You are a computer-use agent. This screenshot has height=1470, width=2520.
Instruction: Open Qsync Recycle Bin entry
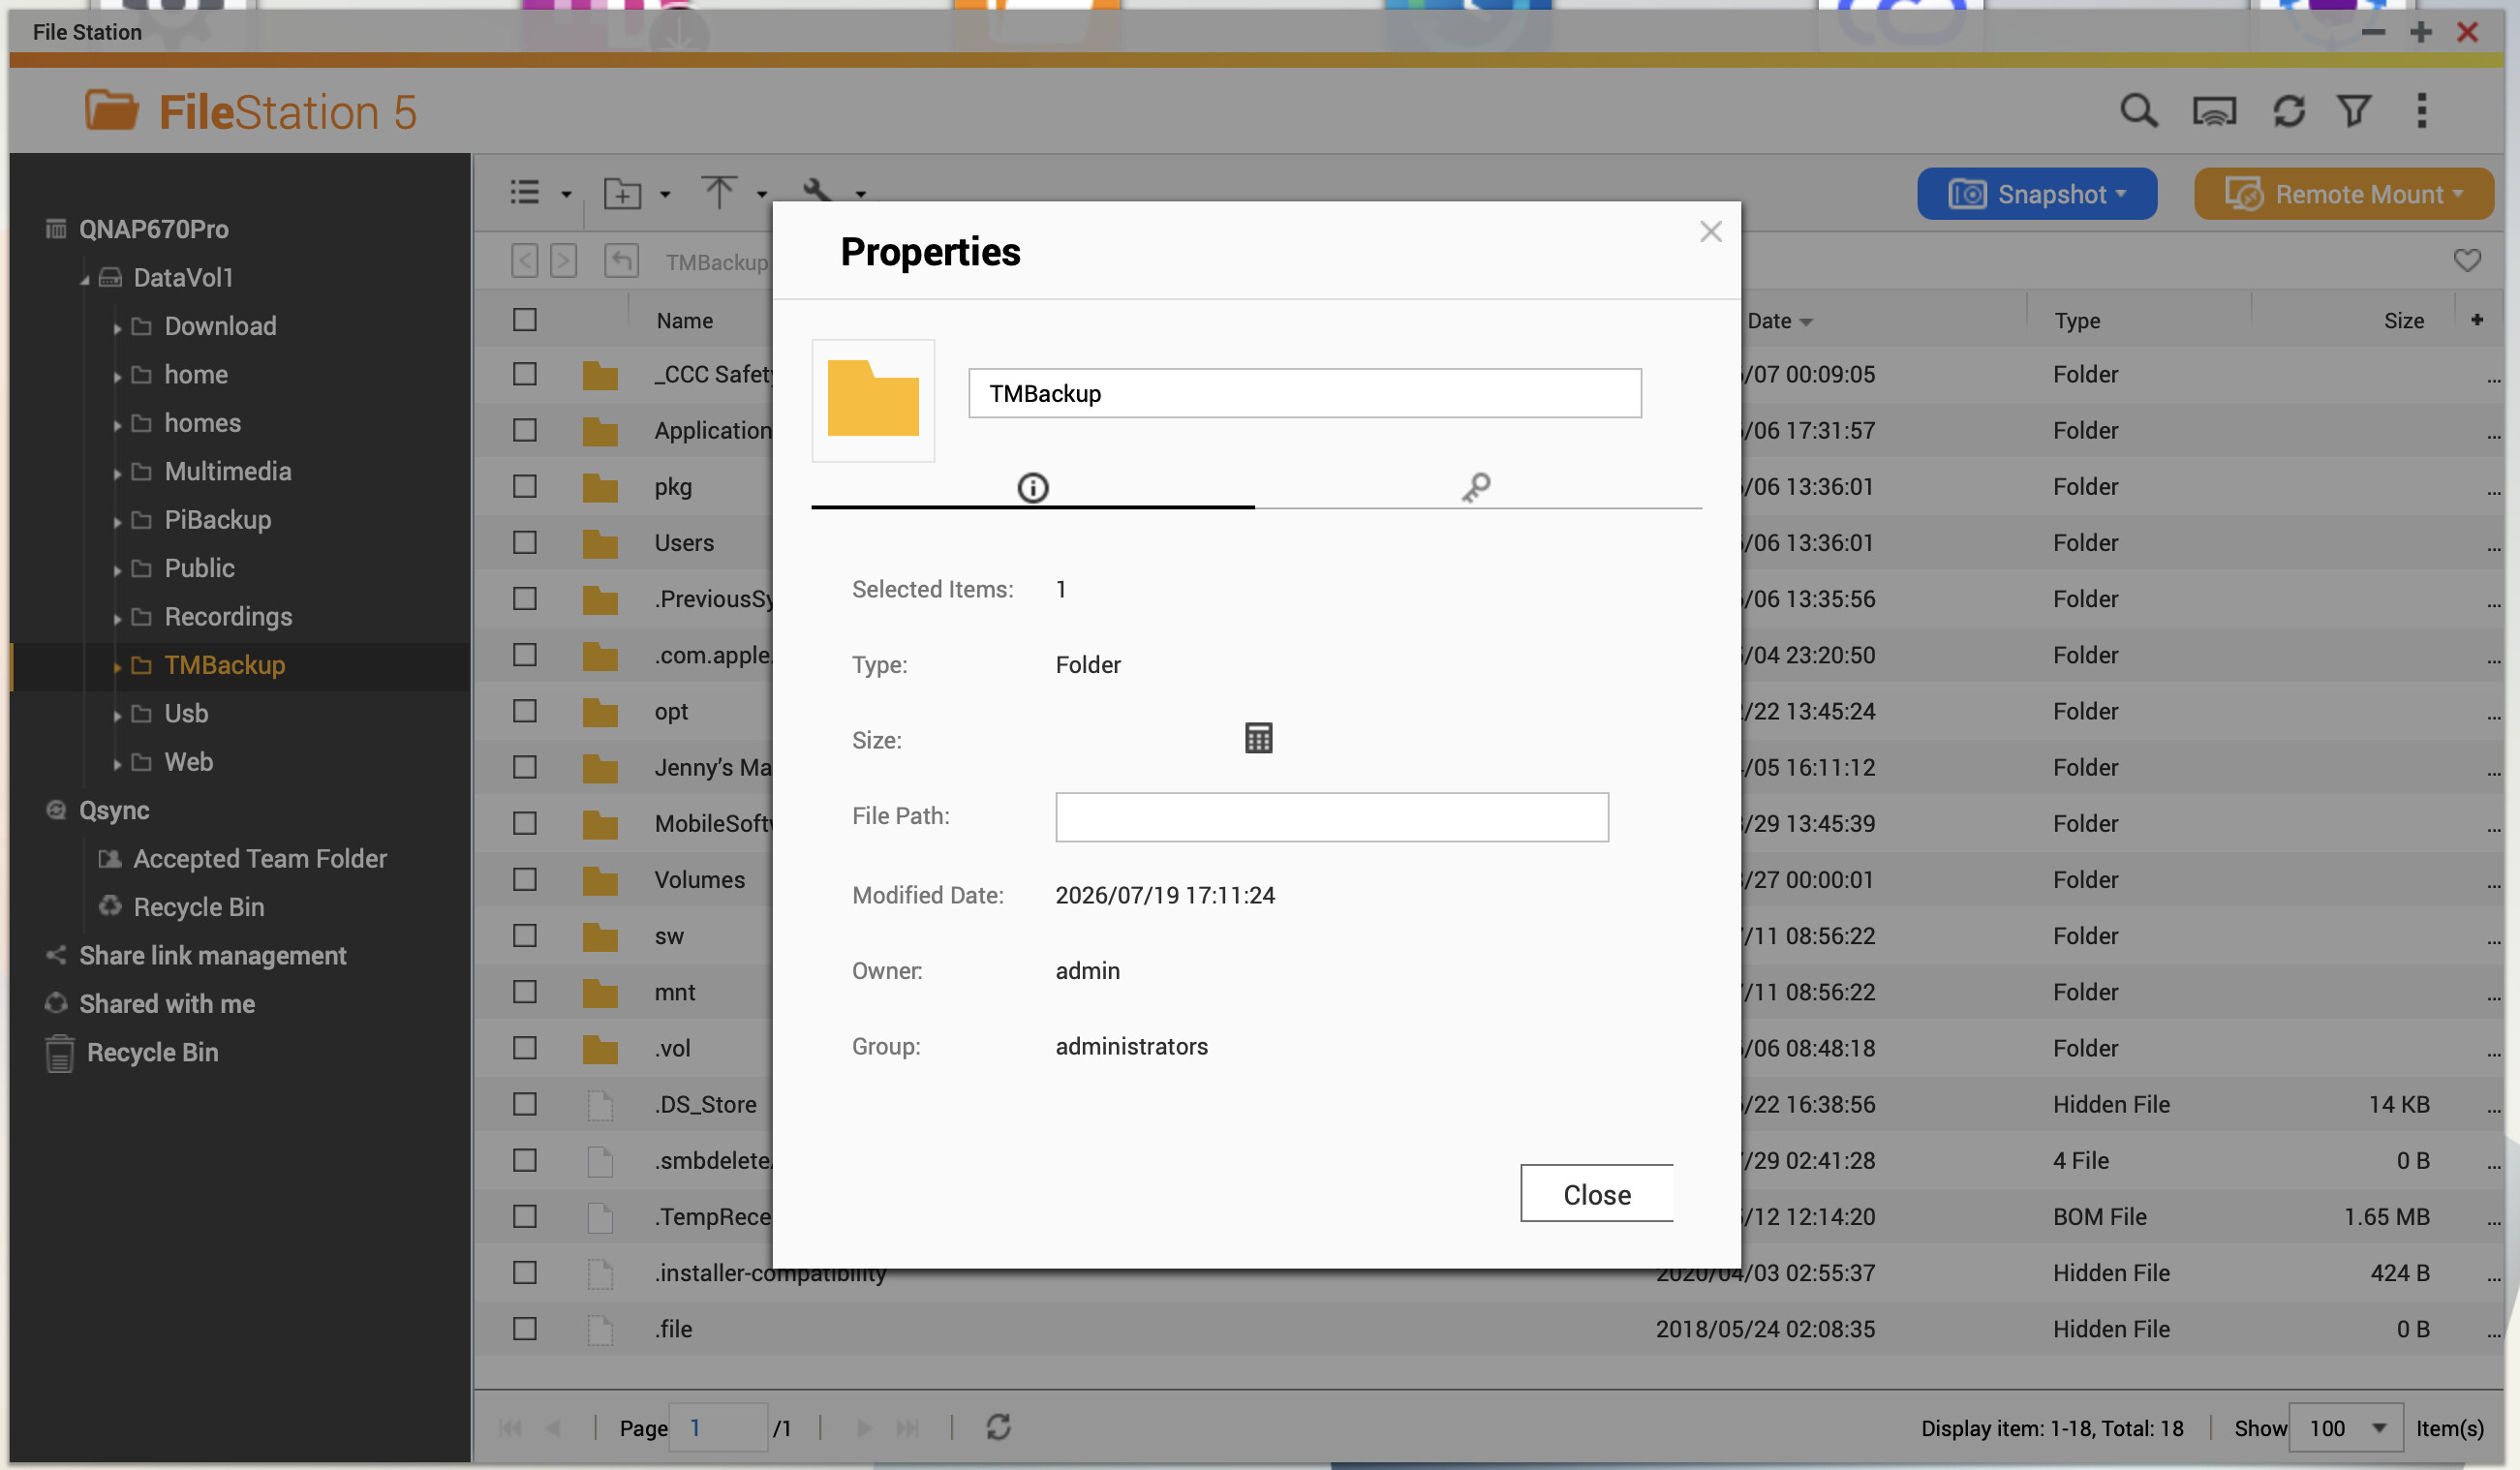[198, 907]
